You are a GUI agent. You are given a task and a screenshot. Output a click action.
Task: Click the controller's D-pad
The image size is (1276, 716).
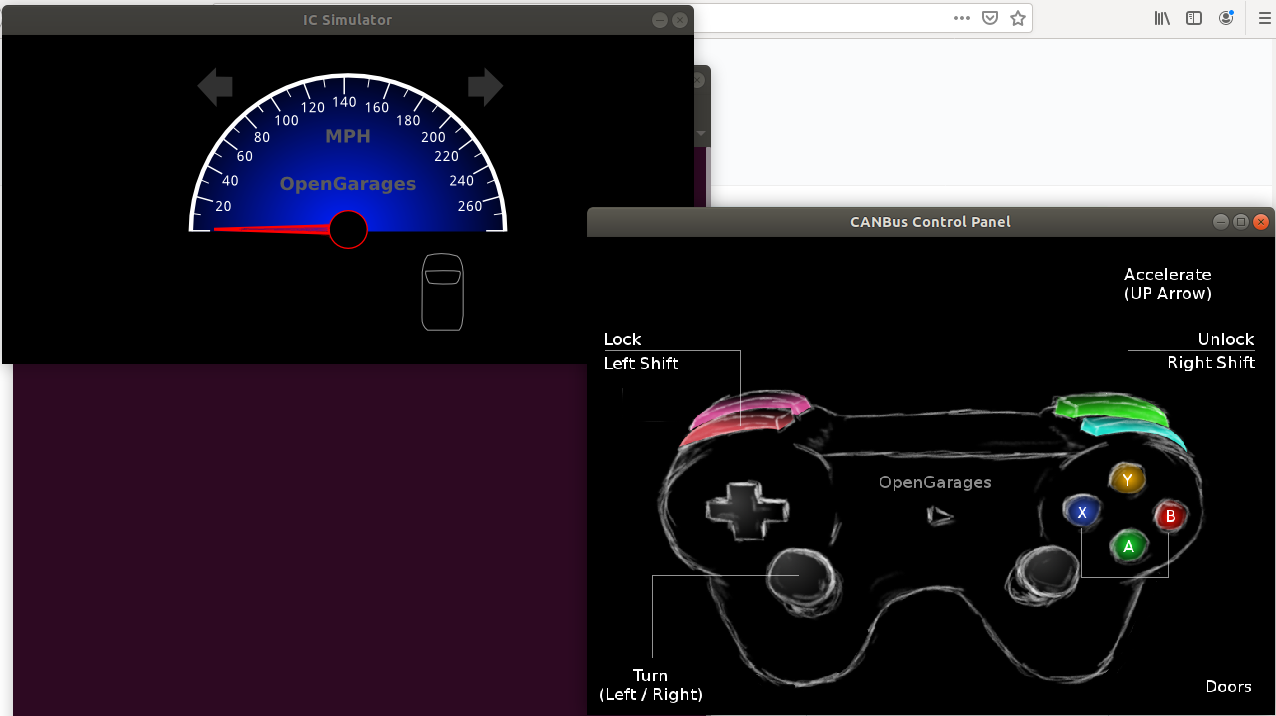[x=746, y=510]
